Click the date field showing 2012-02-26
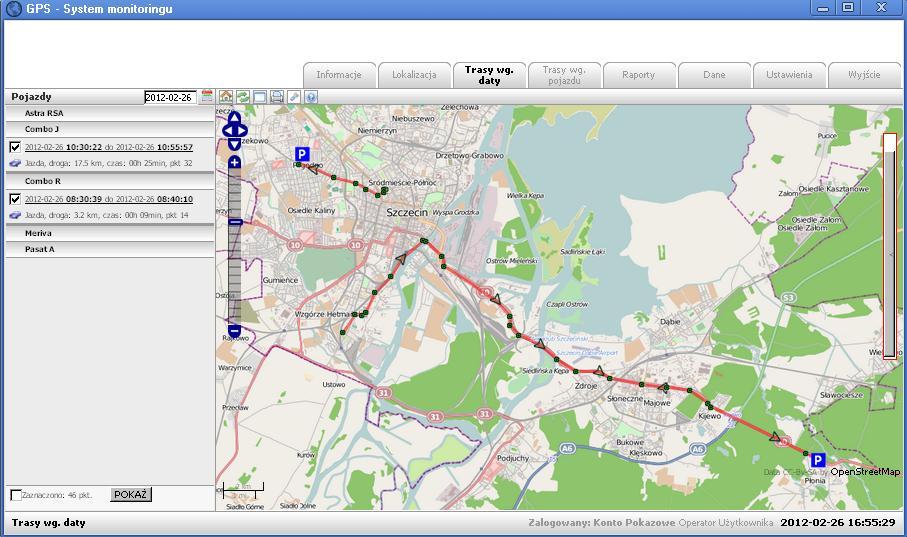The width and height of the screenshot is (907, 537). point(171,97)
